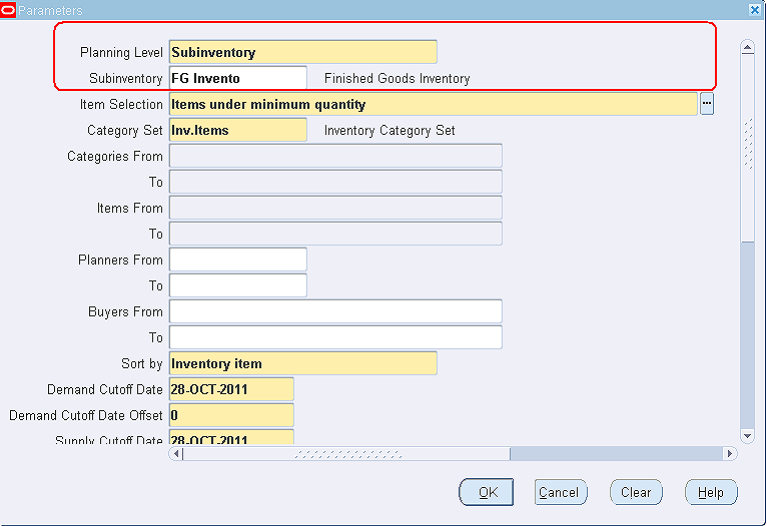
Task: Click the To field under Items From
Action: [x=336, y=233]
